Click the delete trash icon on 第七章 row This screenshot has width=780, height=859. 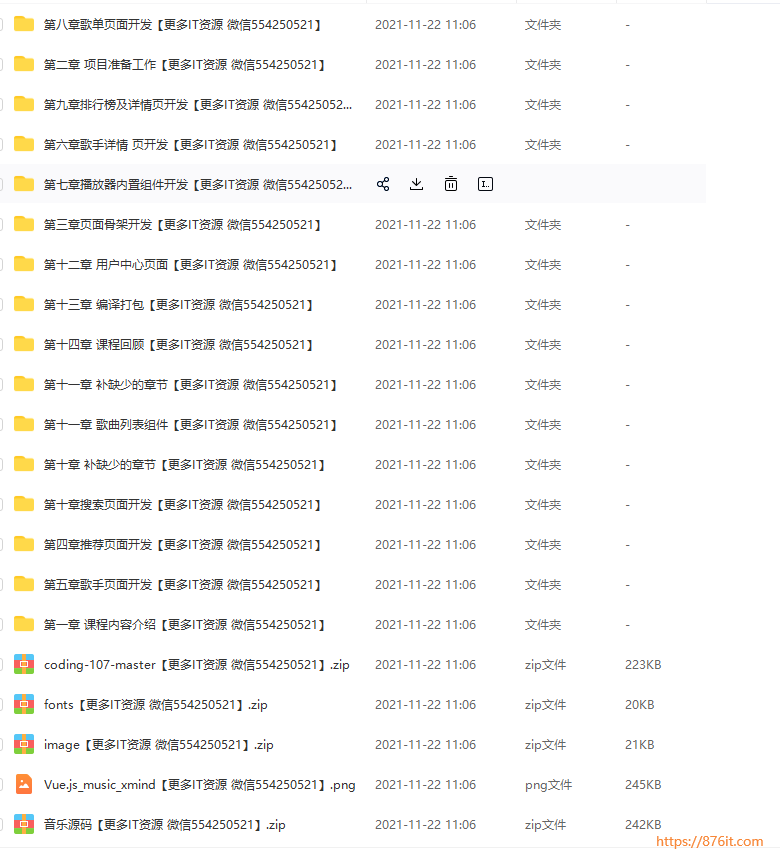[451, 184]
